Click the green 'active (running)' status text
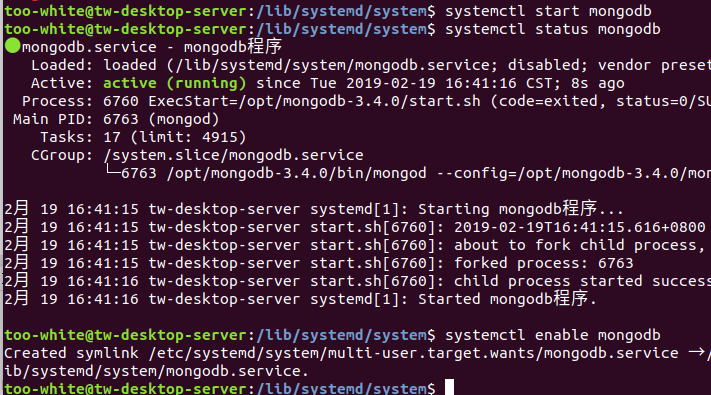The width and height of the screenshot is (711, 395). click(175, 83)
